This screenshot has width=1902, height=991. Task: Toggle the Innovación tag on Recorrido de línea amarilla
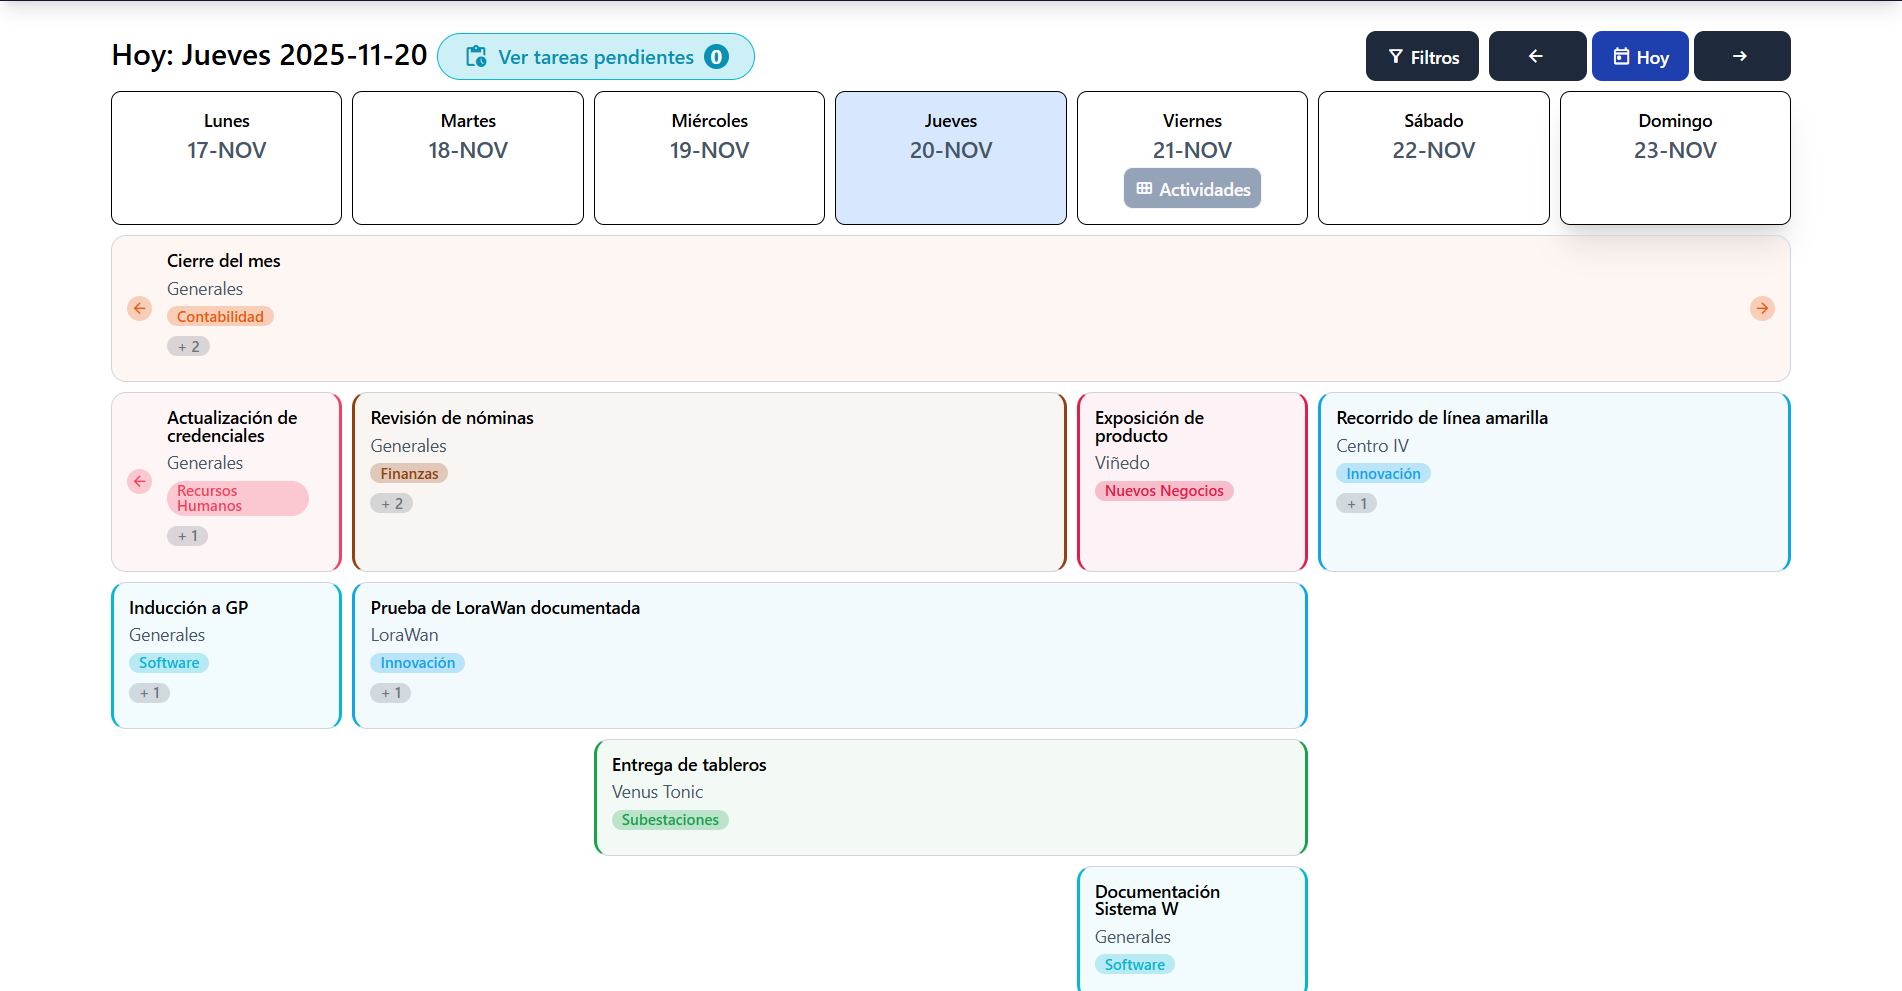[x=1383, y=473]
